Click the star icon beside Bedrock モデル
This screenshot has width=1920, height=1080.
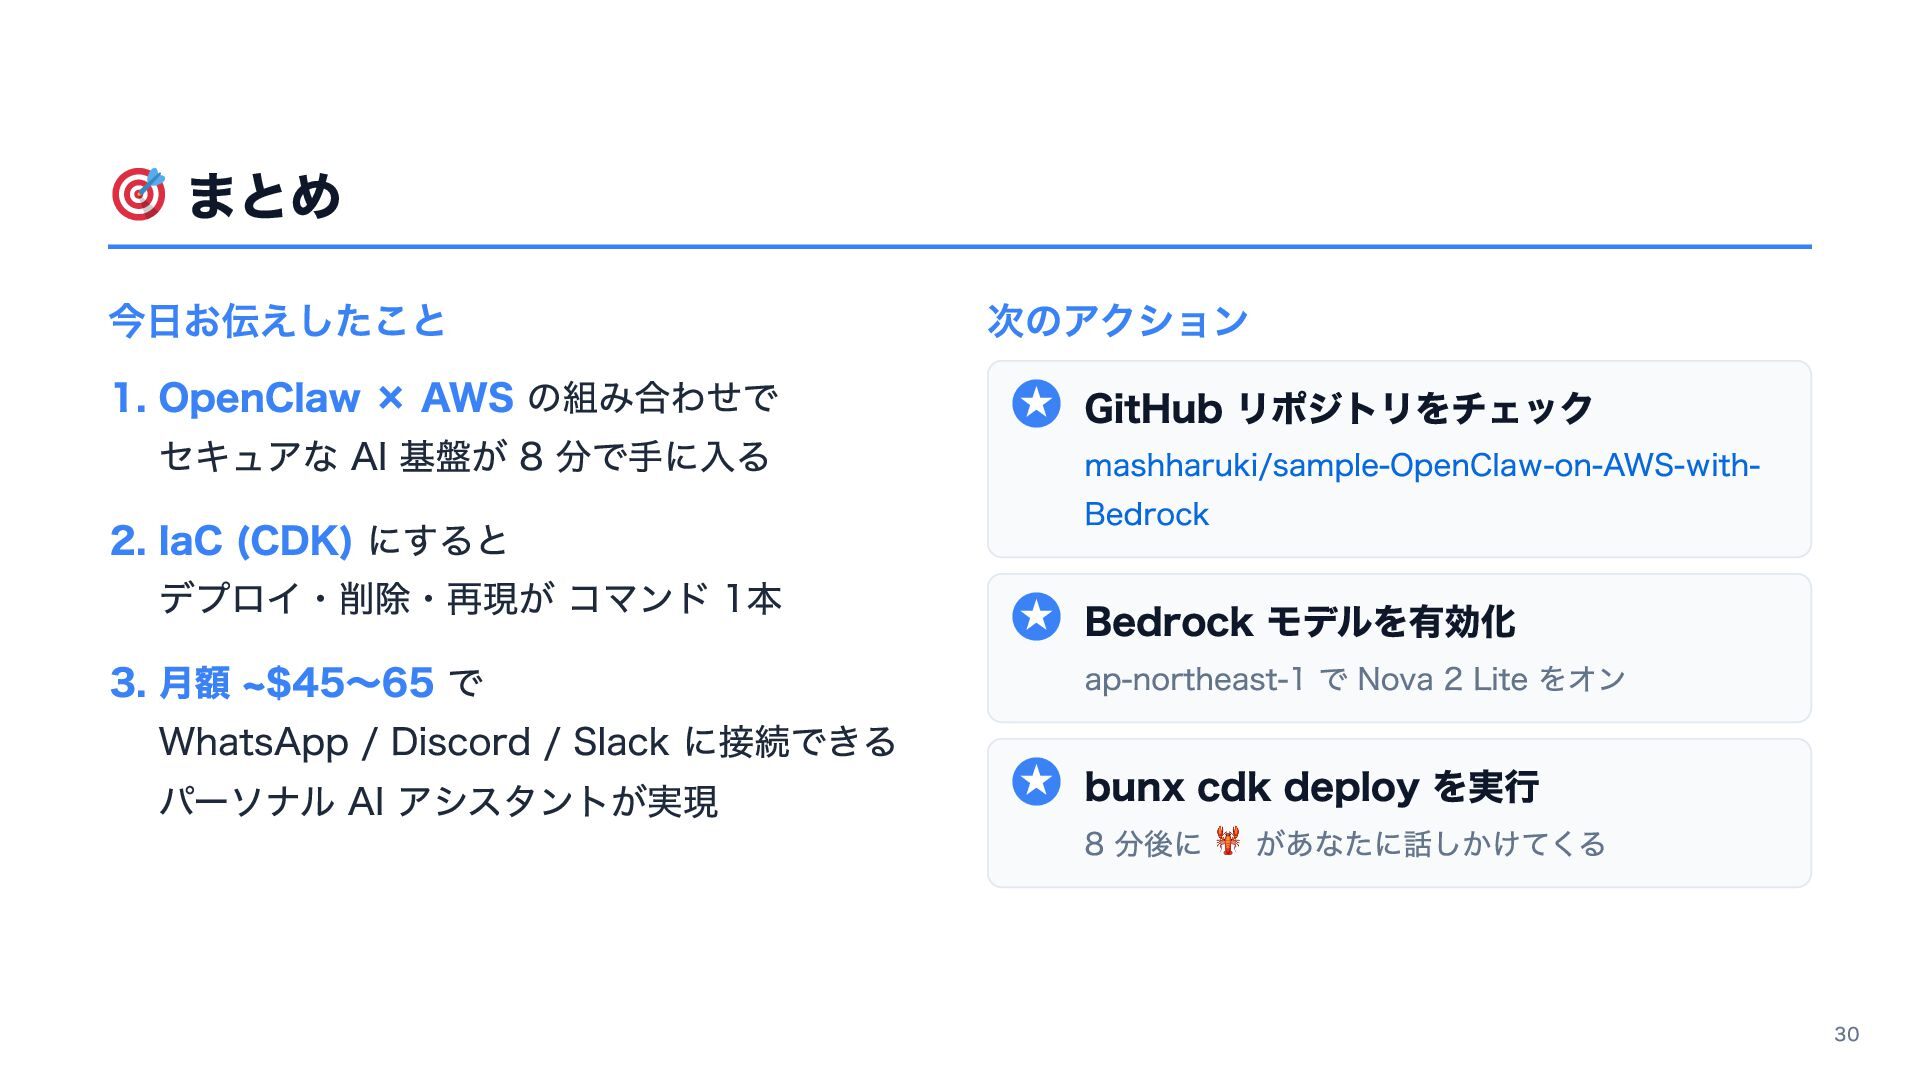1036,617
